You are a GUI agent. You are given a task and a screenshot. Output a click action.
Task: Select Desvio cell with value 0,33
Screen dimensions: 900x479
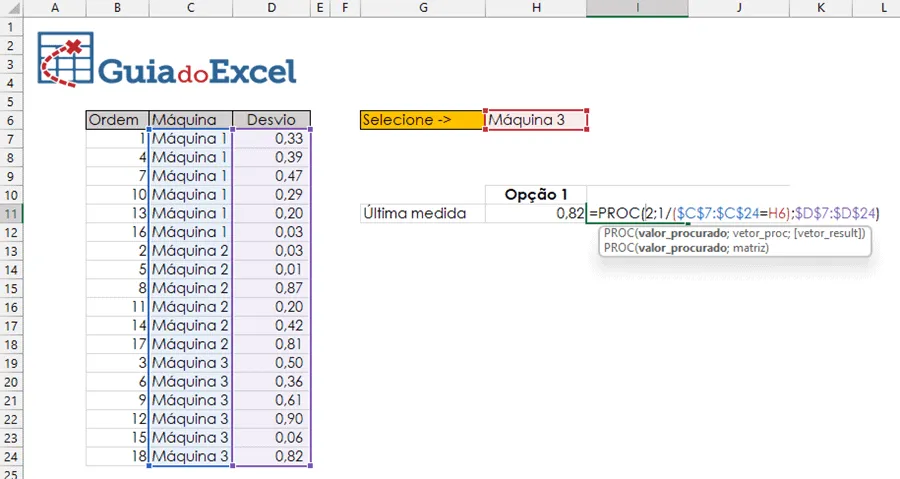[x=271, y=139]
